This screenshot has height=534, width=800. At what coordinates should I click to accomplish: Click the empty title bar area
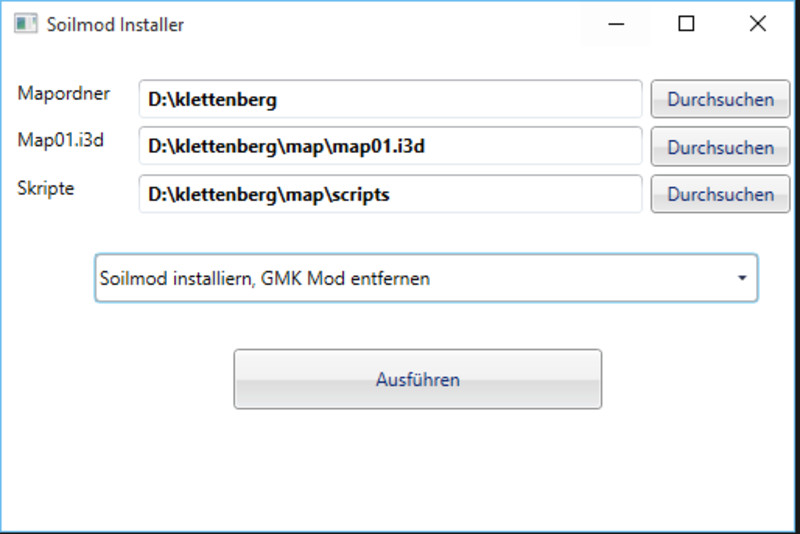(x=380, y=25)
